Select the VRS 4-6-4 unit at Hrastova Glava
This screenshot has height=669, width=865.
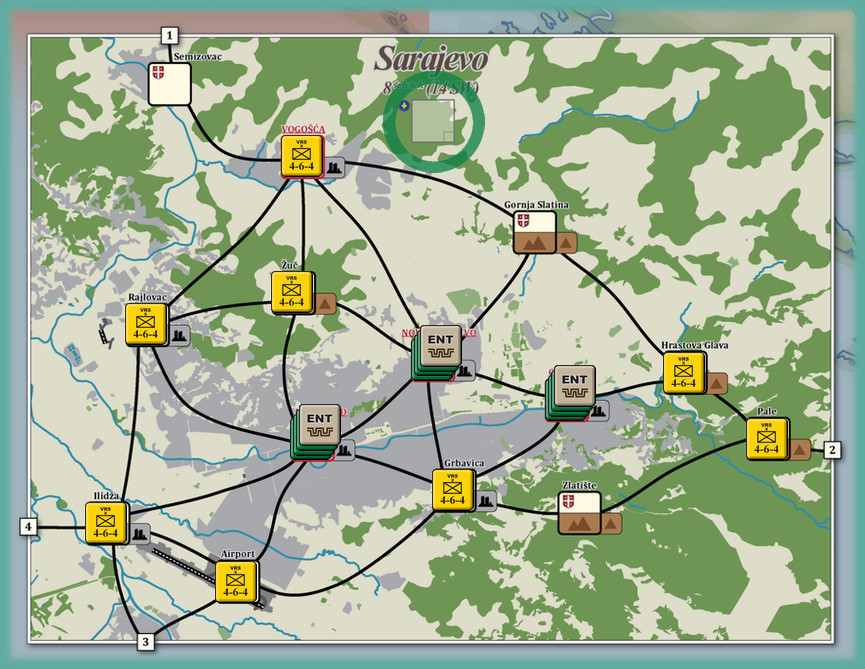pyautogui.click(x=684, y=373)
